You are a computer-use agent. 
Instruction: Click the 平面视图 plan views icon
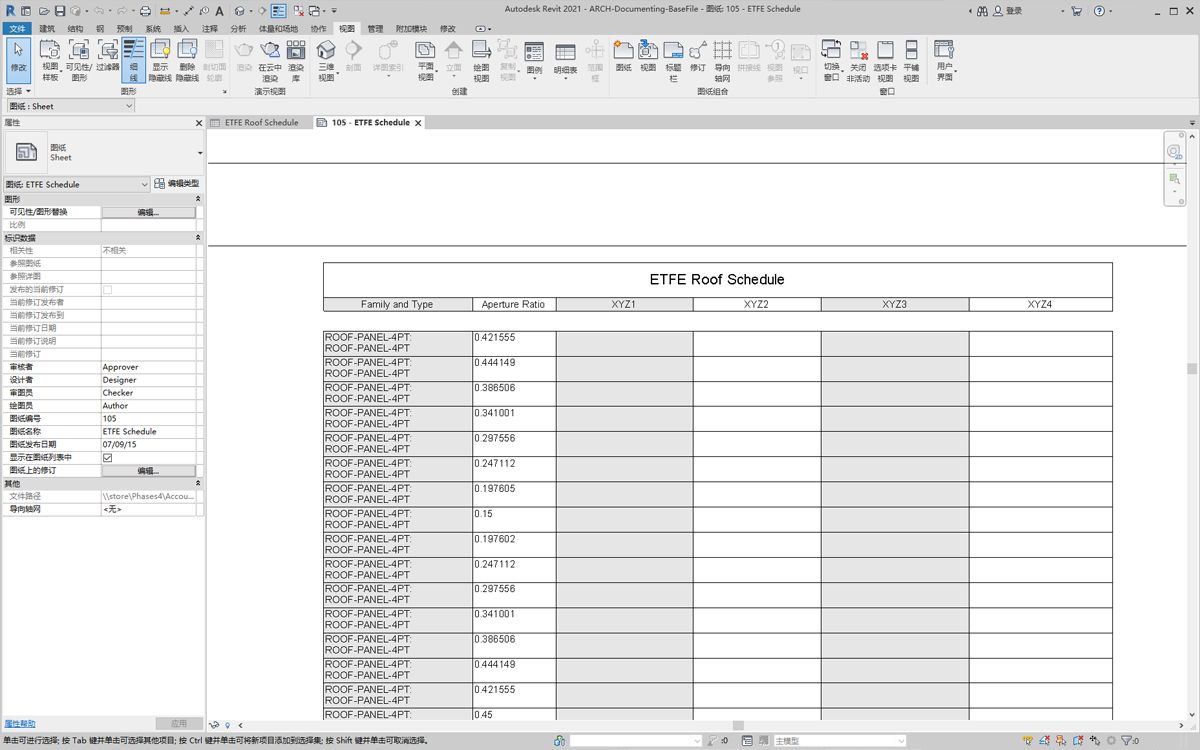[x=425, y=50]
